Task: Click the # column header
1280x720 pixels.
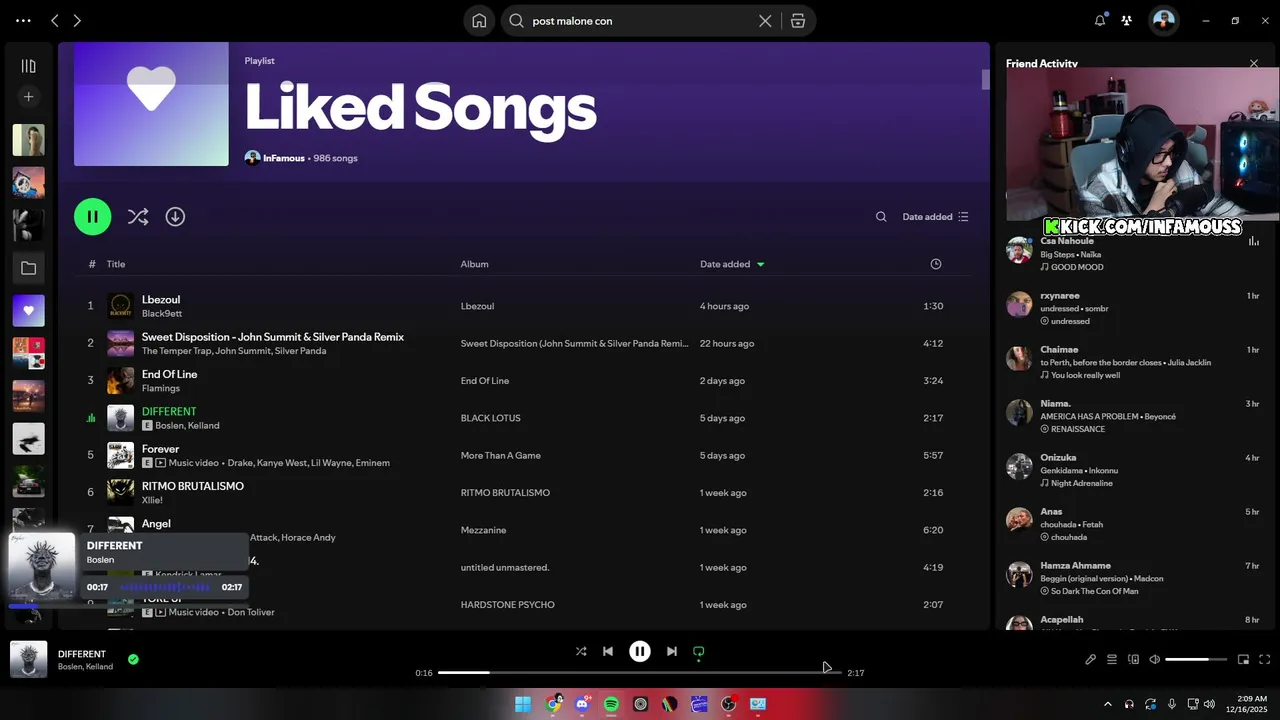Action: click(x=92, y=264)
